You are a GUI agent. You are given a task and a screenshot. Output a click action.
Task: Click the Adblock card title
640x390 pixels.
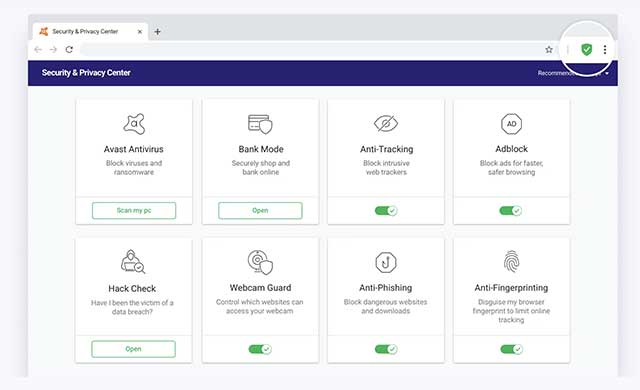tap(511, 149)
